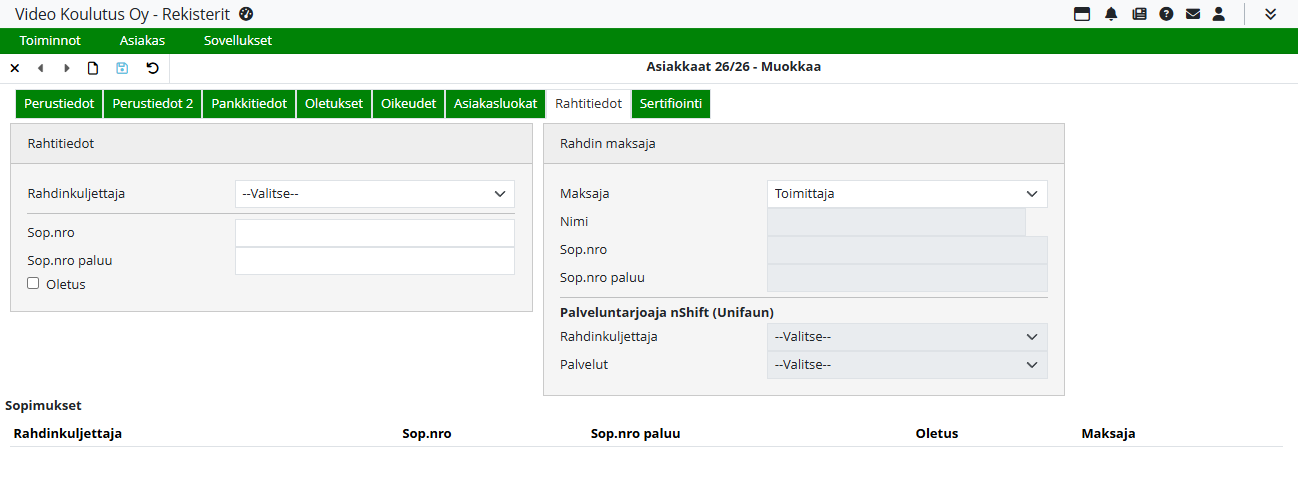Click the new document icon in toolbar
The height and width of the screenshot is (490, 1298).
point(93,68)
